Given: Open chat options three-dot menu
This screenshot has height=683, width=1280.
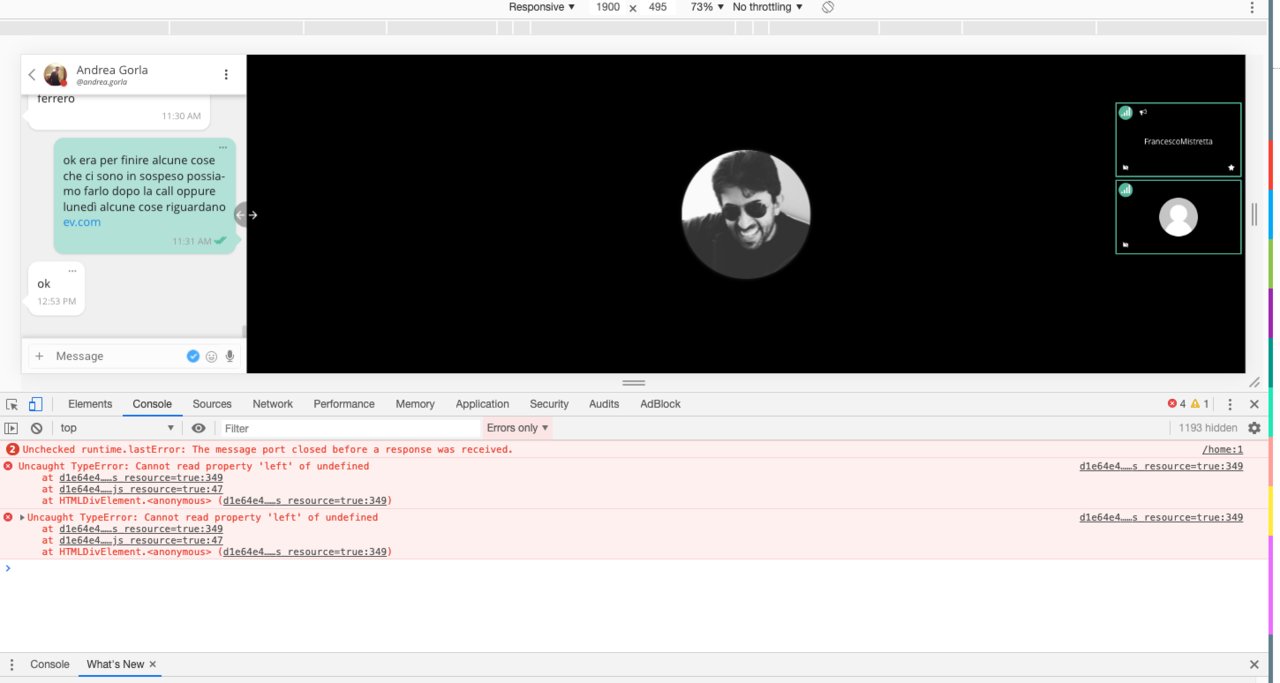Looking at the screenshot, I should 226,75.
